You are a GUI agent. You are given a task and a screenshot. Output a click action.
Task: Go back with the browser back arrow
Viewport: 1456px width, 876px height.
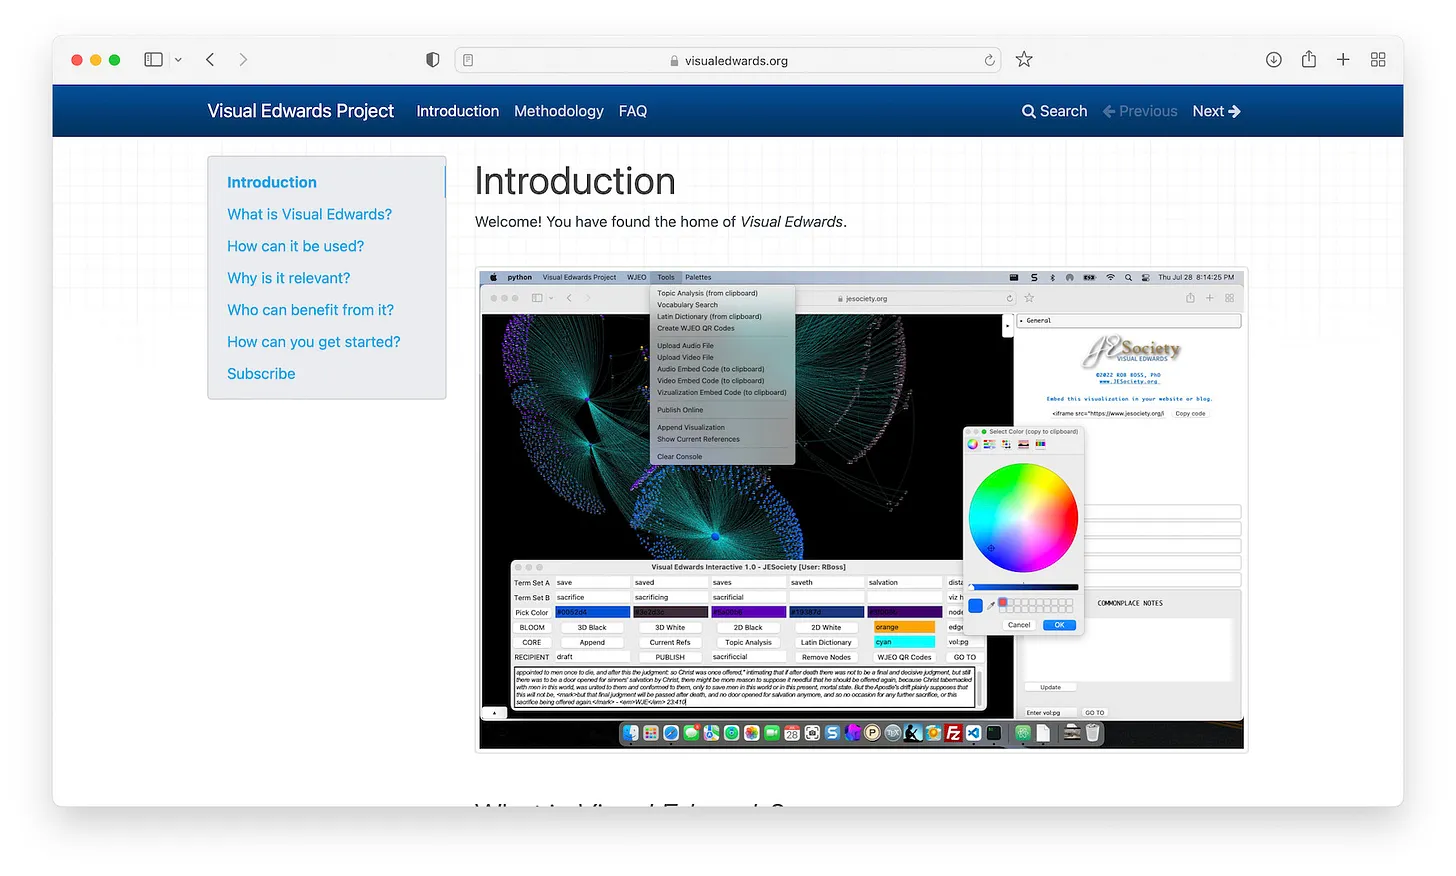coord(210,60)
